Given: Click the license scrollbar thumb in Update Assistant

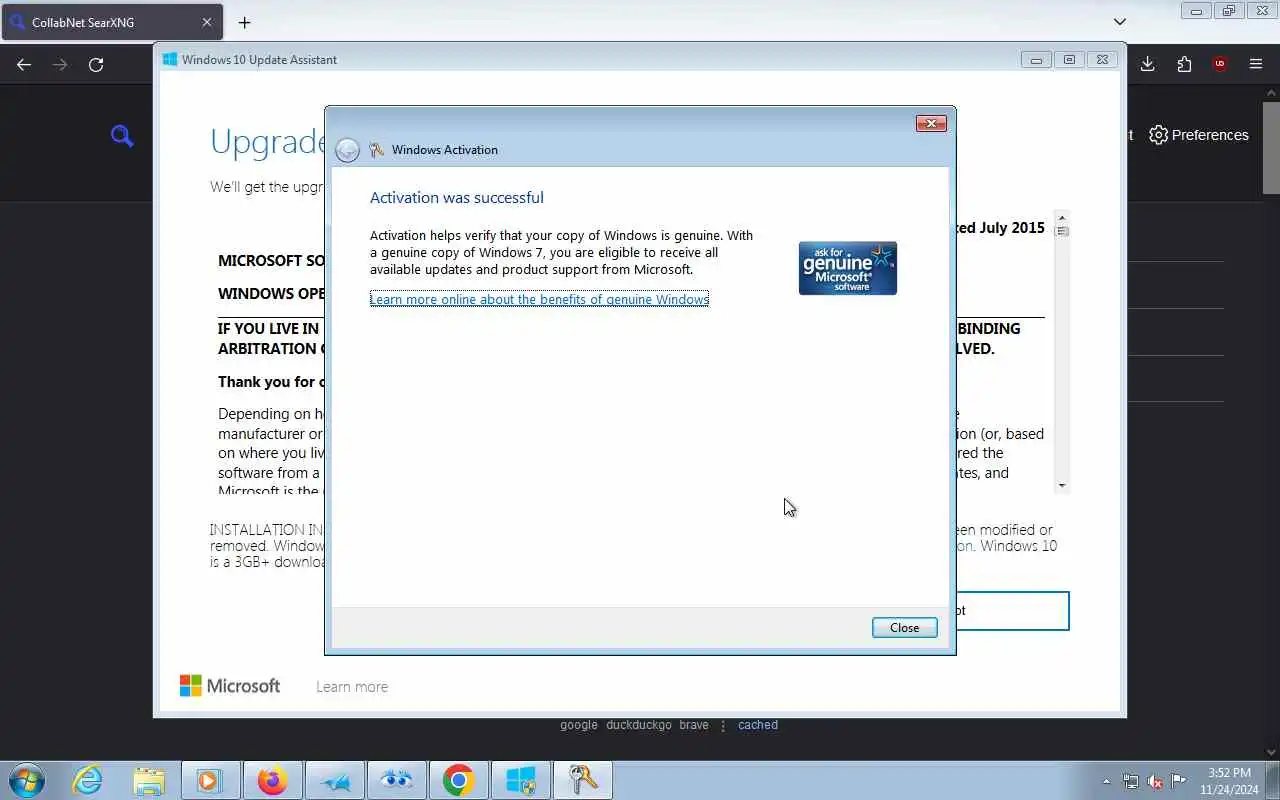Looking at the screenshot, I should 1062,231.
